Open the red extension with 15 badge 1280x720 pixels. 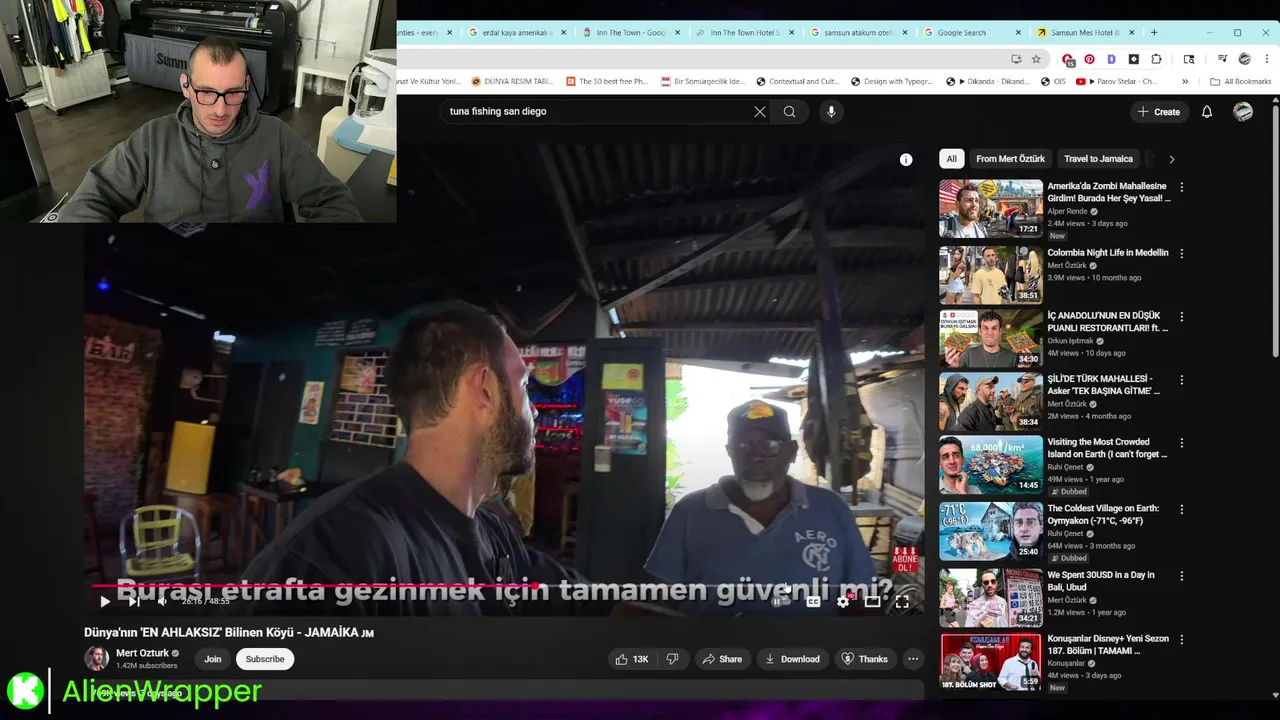pos(1067,60)
